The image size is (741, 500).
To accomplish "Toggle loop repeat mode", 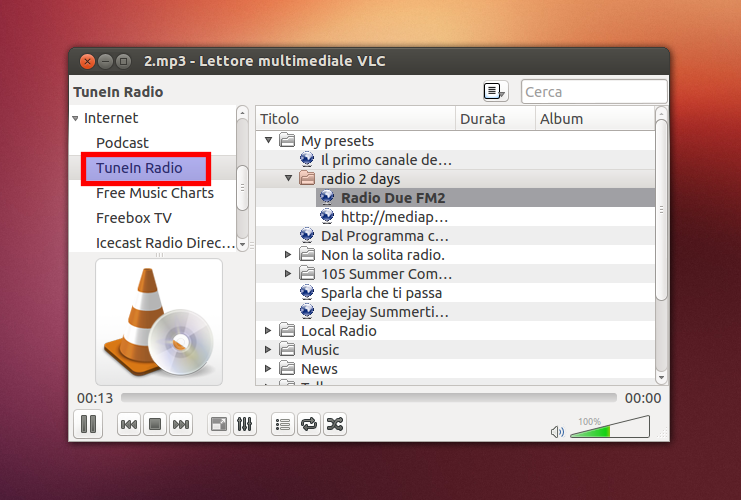I will [x=309, y=424].
